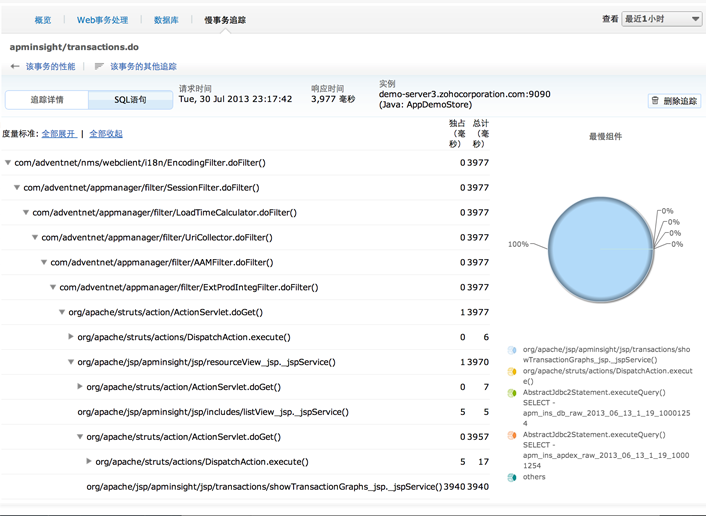Click the teal legend icon for others
The image size is (706, 524).
513,477
